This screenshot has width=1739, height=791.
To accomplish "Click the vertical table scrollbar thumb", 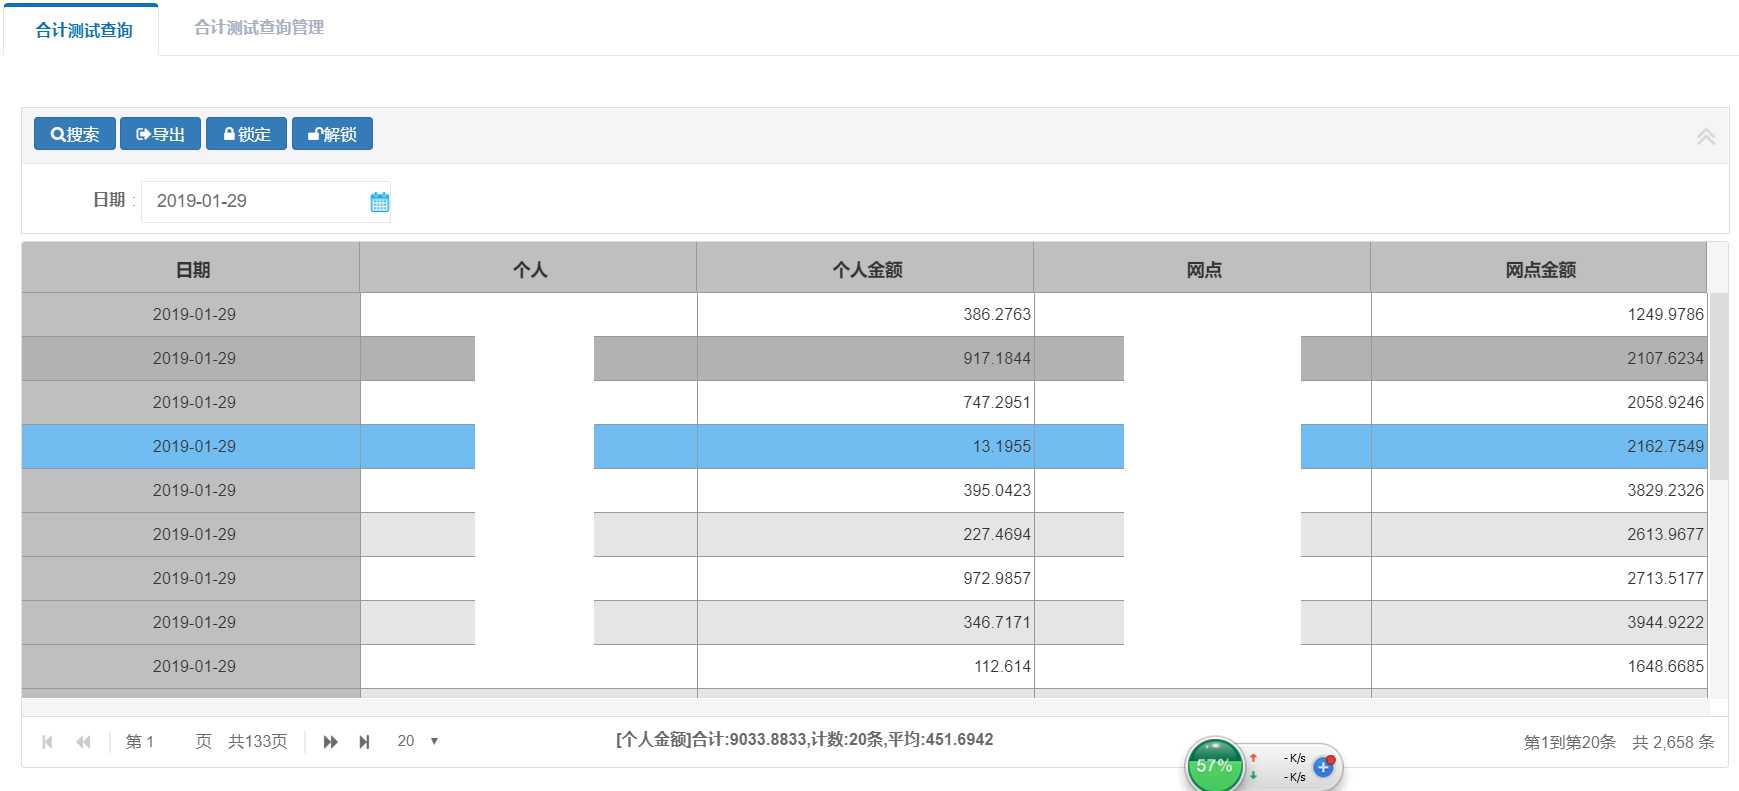I will 1718,386.
